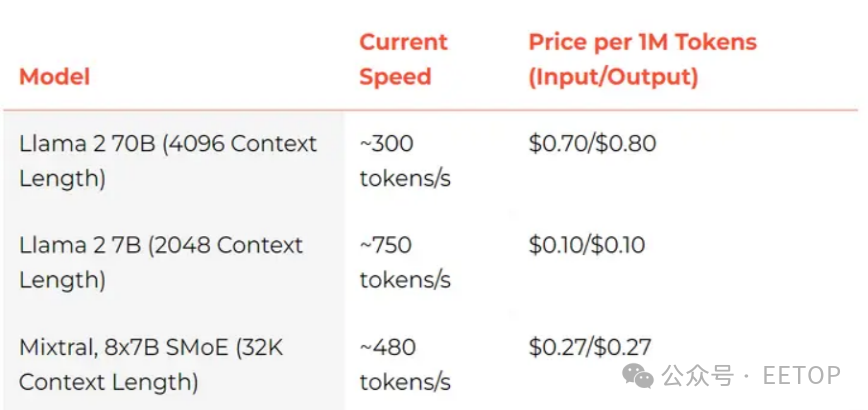Screen dimensions: 868x410
Task: Click the 32K Context Length text
Action: [151, 365]
